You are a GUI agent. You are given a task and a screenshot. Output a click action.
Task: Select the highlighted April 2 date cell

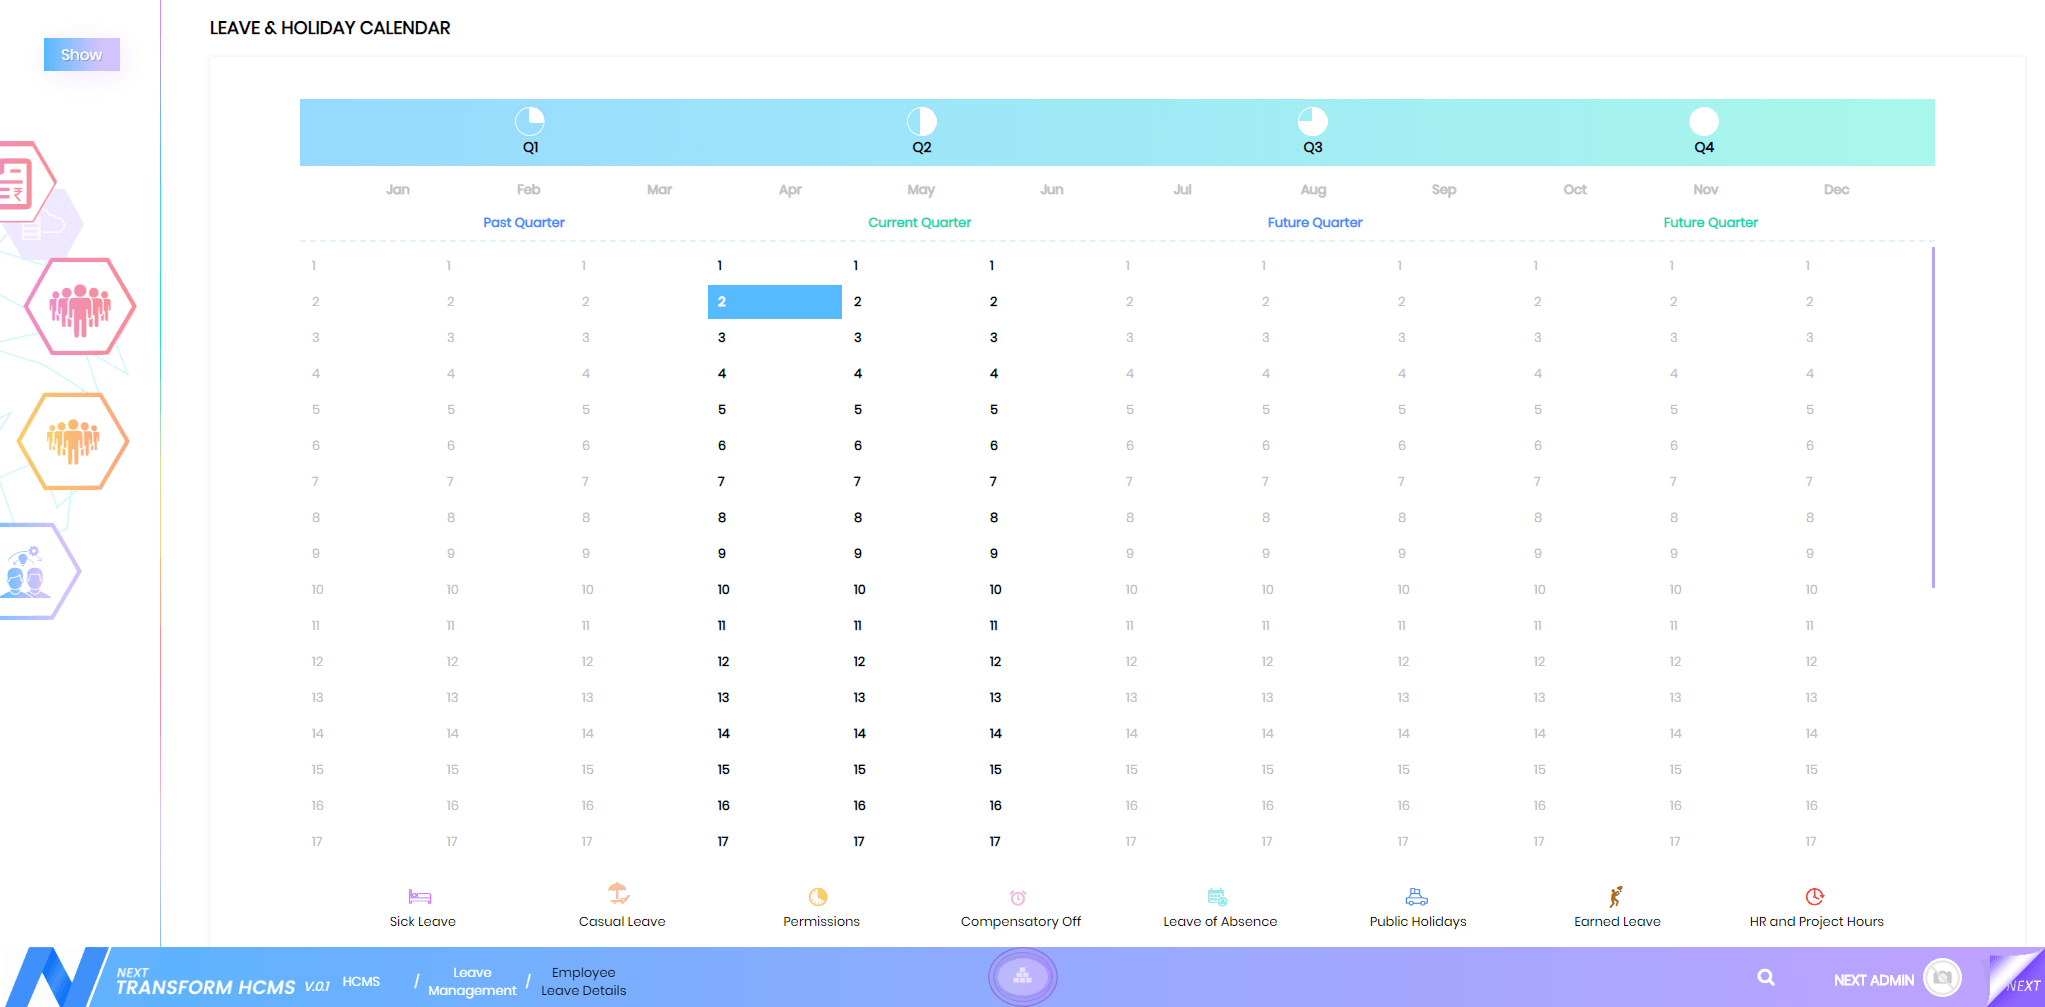(774, 302)
